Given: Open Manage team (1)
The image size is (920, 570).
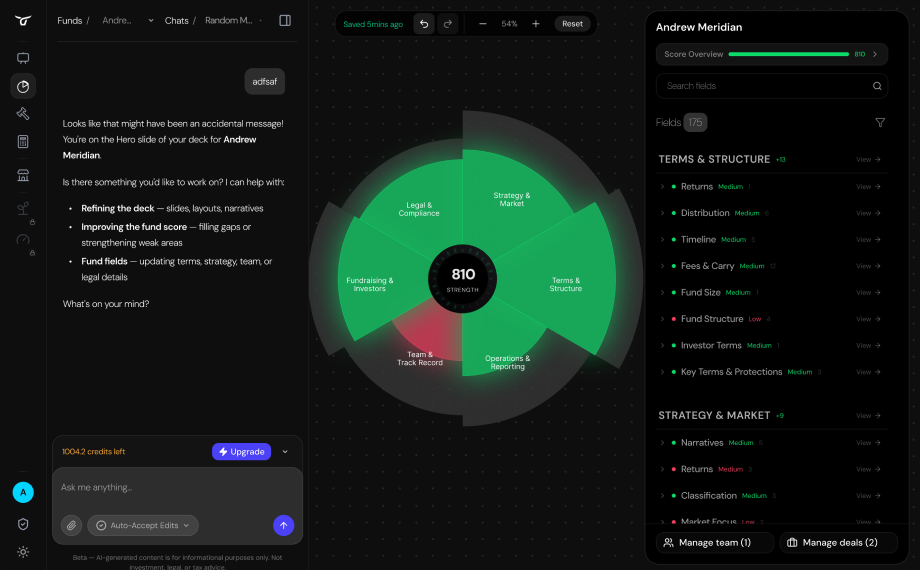Looking at the screenshot, I should (715, 542).
